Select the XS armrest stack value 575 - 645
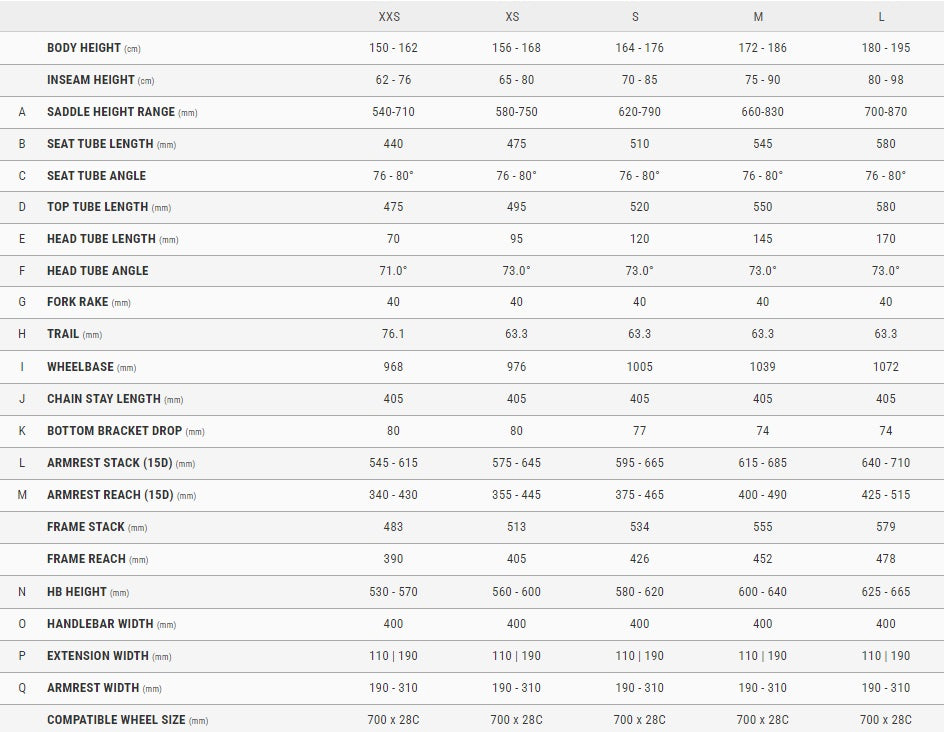This screenshot has height=732, width=944. point(516,463)
